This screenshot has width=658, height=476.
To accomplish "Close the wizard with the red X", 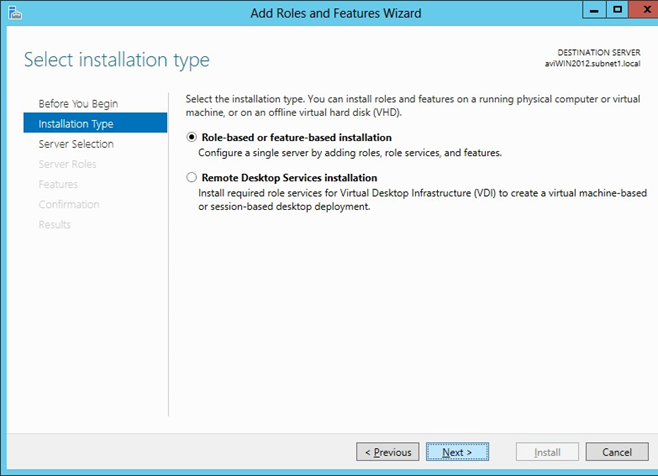I will coord(642,11).
